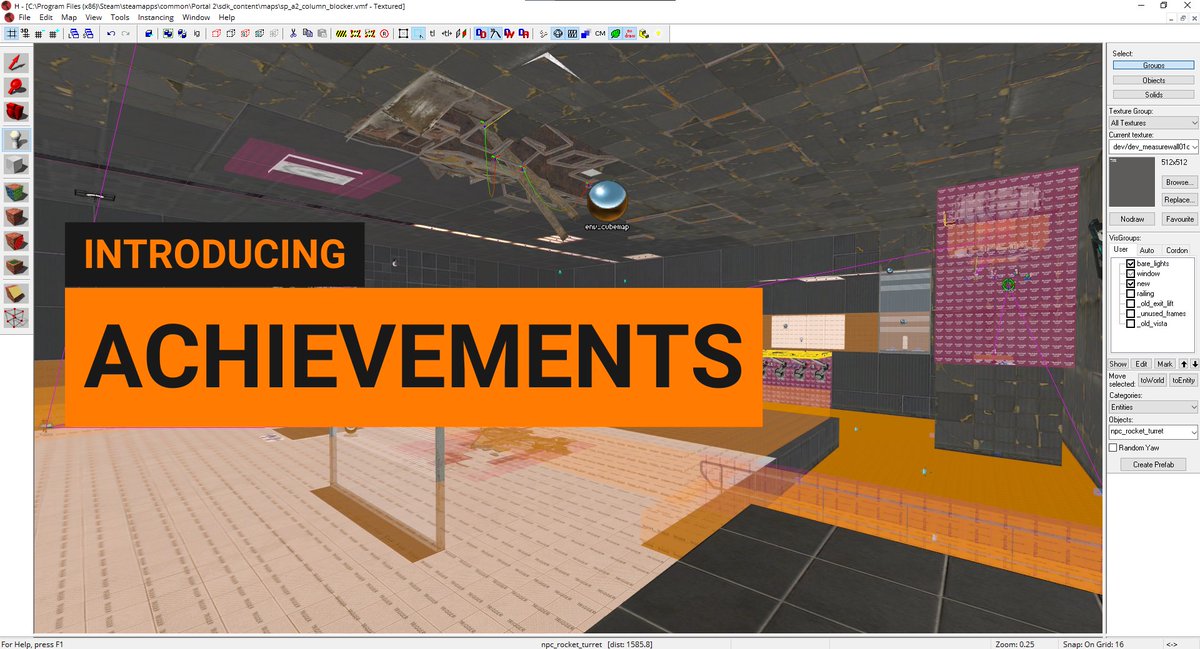
Task: Uncheck the 'new' visgroup checkbox
Action: tap(1131, 283)
